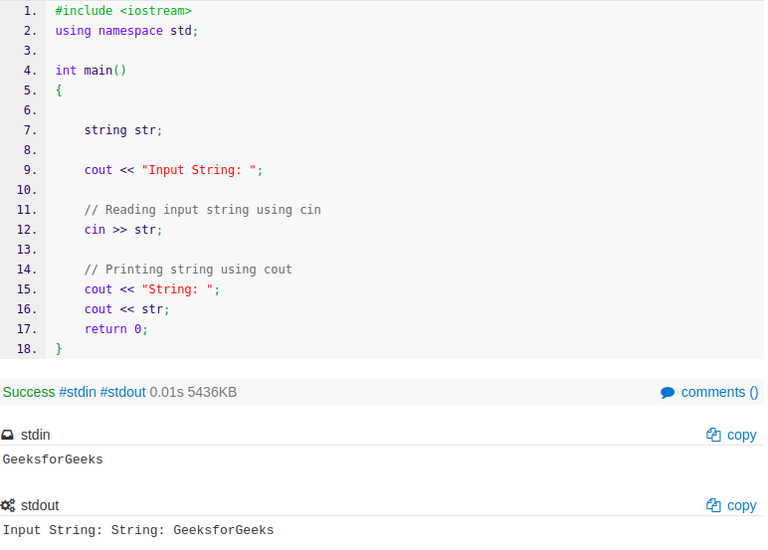The width and height of the screenshot is (768, 550).
Task: Click the copy icon beside stdout
Action: (713, 505)
